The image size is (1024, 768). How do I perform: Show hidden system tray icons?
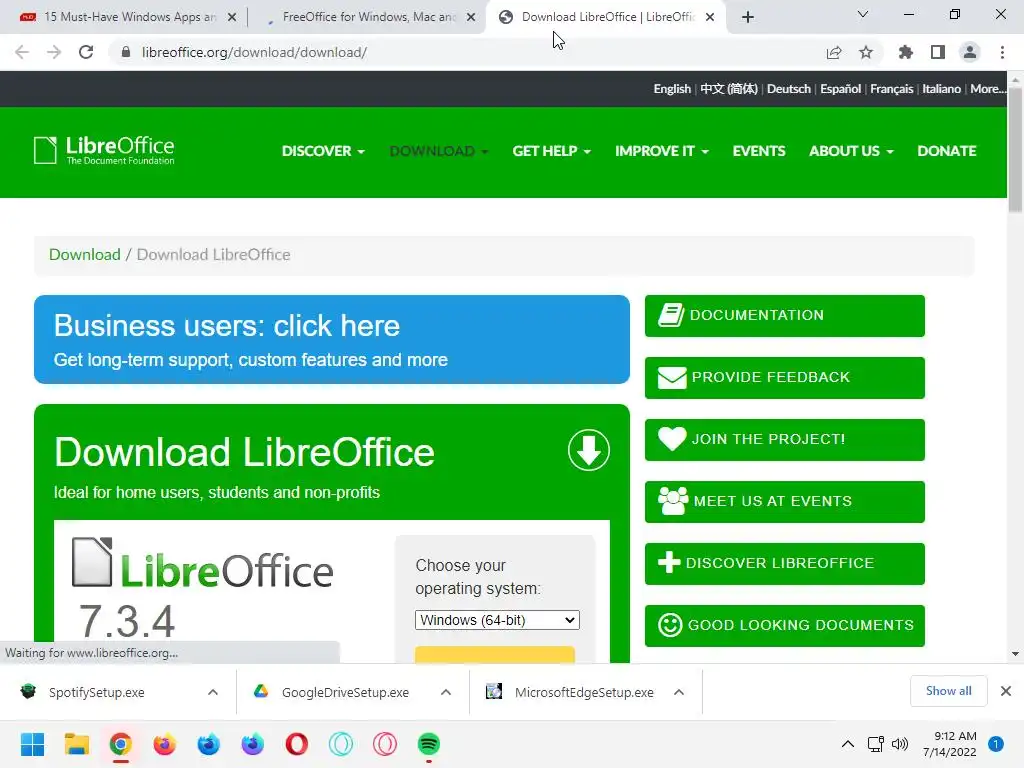coord(848,744)
